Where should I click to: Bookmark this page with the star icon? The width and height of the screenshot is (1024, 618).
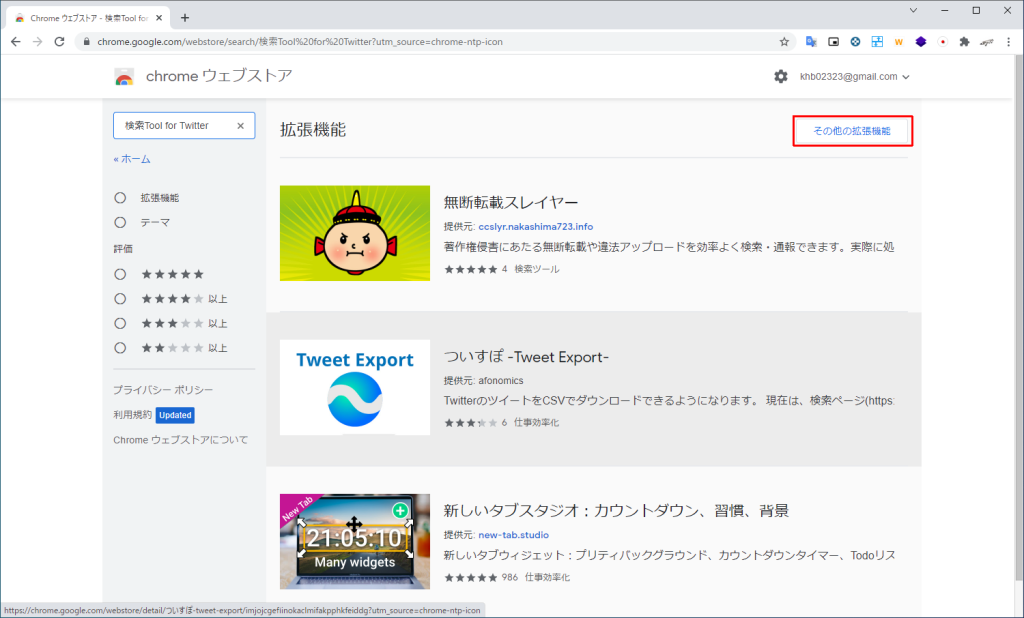point(784,41)
